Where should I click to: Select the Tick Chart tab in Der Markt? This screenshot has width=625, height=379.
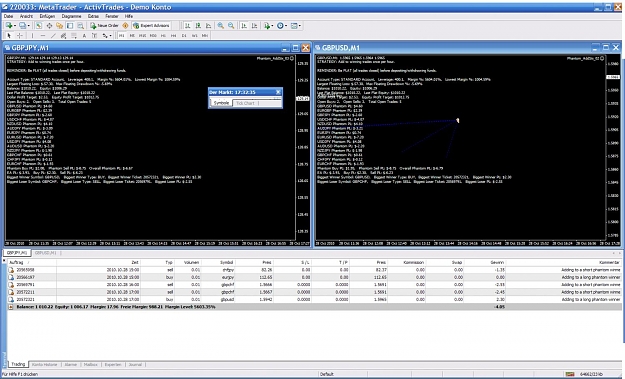(245, 103)
